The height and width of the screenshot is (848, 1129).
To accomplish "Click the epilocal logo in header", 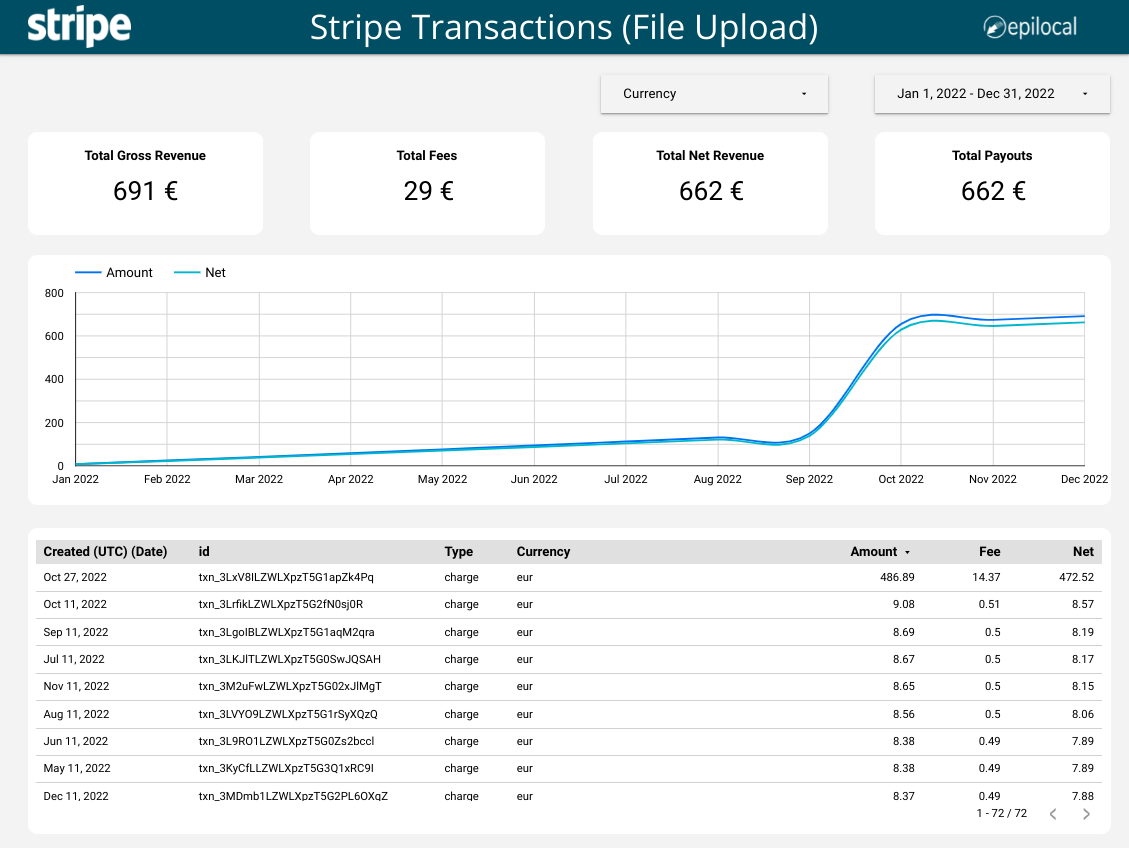I will 1029,27.
